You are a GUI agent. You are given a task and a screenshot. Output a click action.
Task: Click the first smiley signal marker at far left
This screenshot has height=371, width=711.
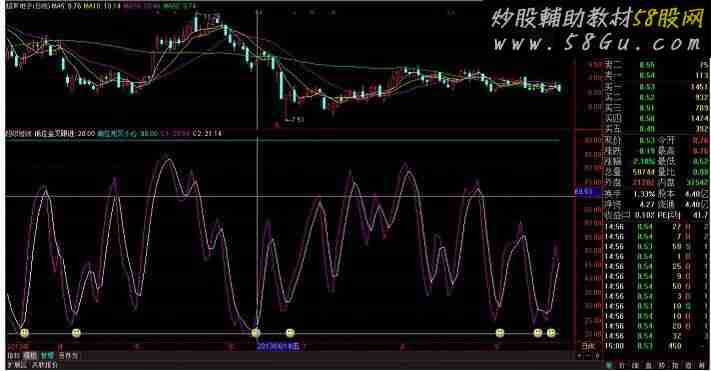pyautogui.click(x=24, y=333)
